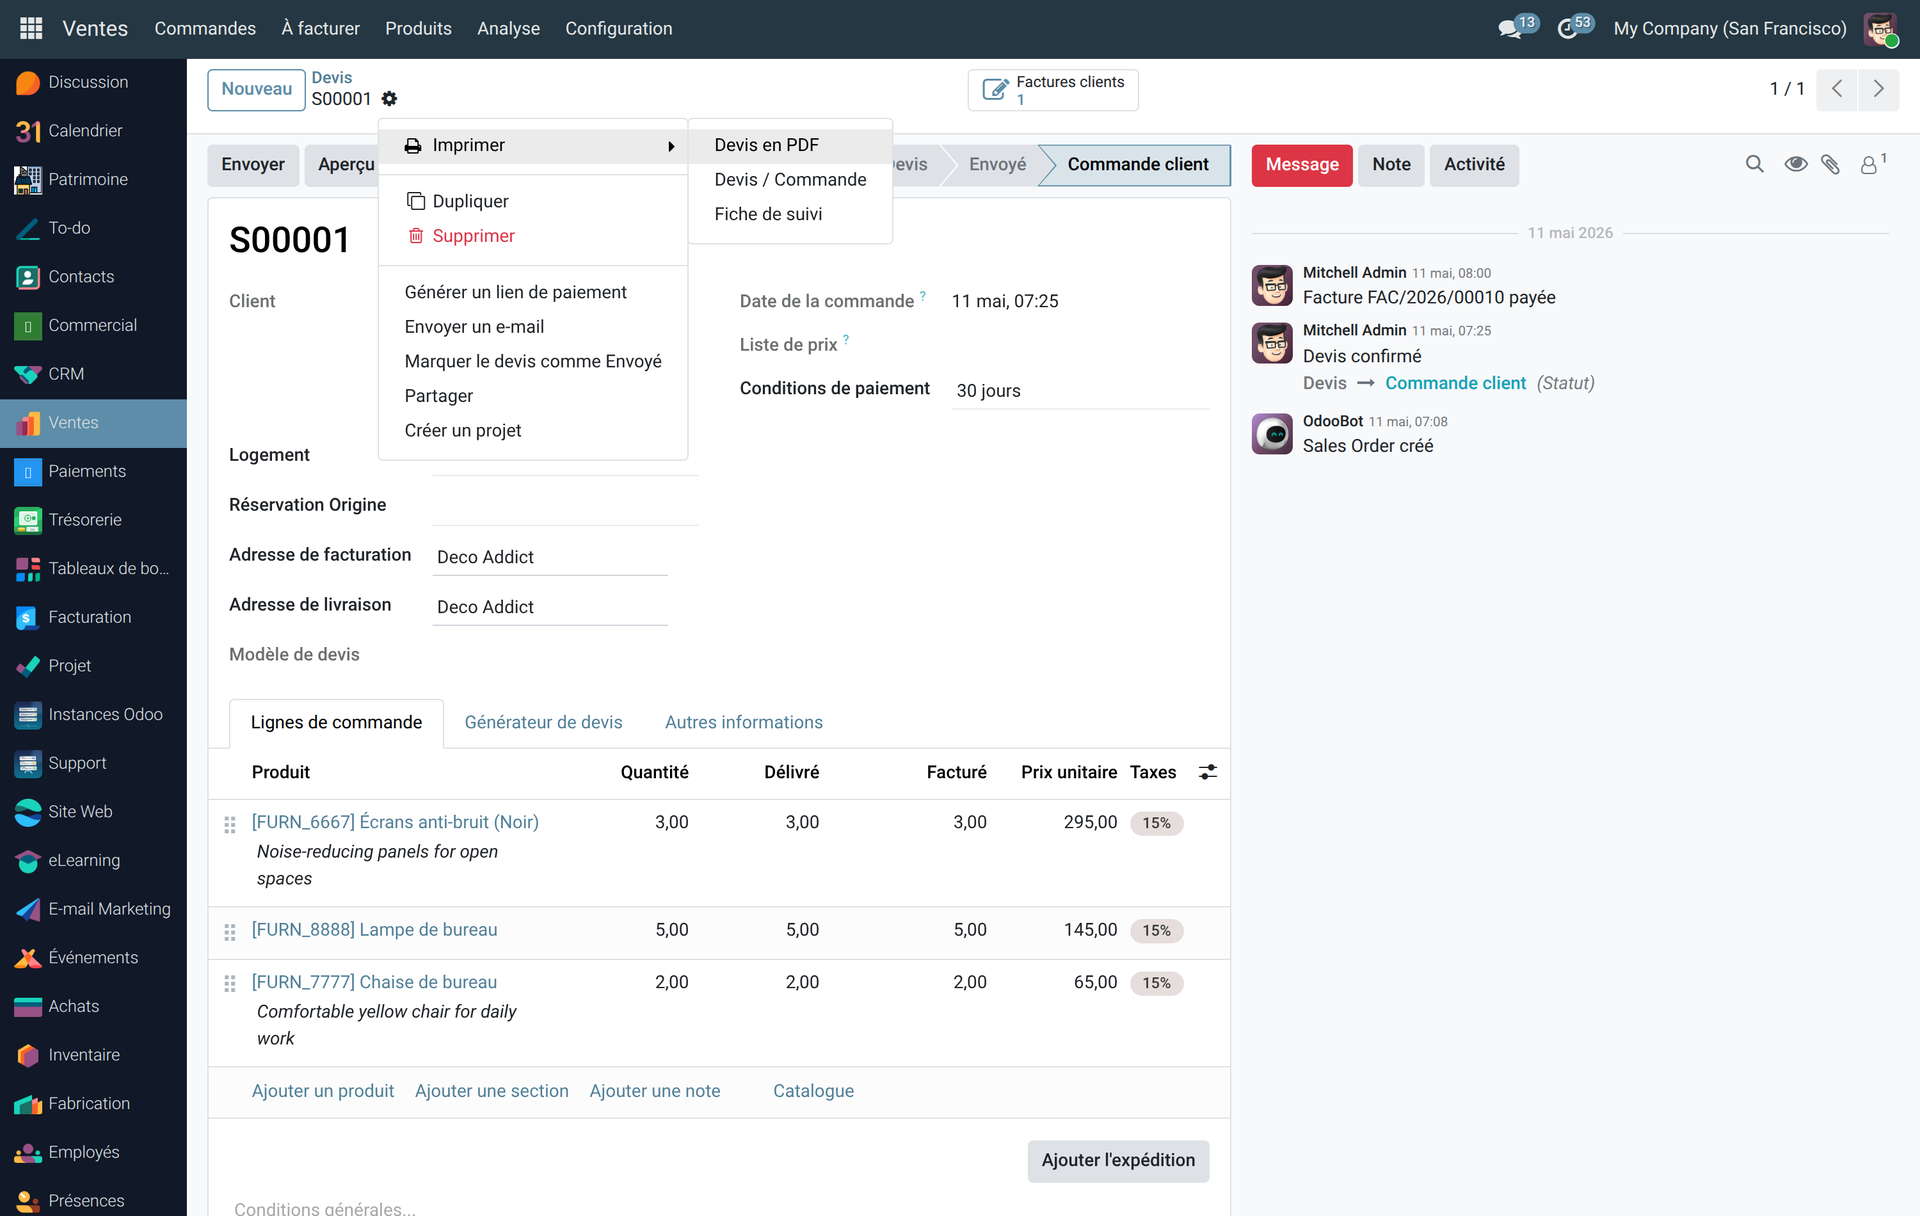The height and width of the screenshot is (1216, 1920).
Task: Show followers via the person icon
Action: (1871, 164)
